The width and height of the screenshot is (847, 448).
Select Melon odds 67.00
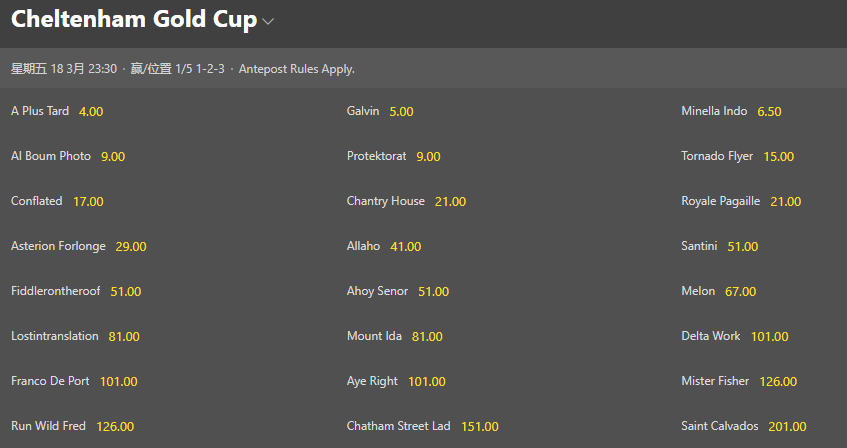pos(740,291)
